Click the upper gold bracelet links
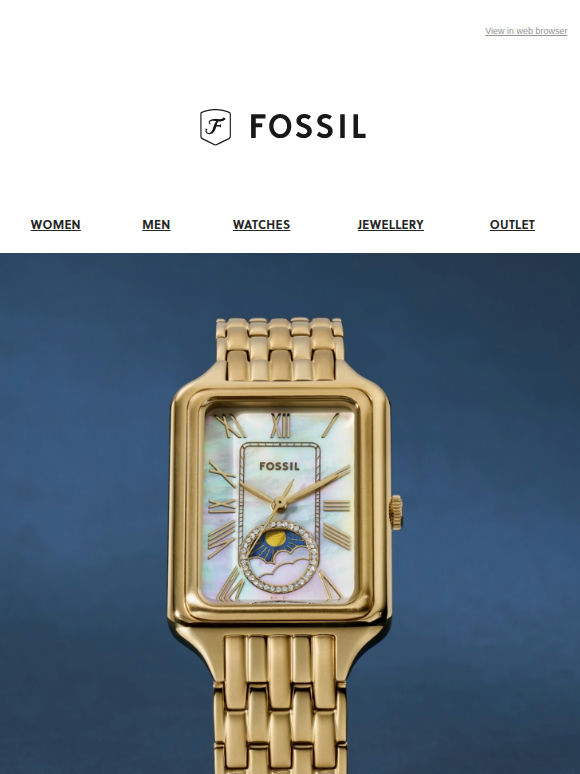 coord(280,349)
